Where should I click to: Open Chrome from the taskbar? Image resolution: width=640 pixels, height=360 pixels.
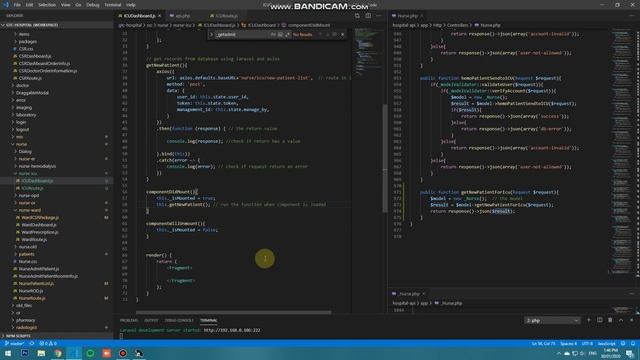58,353
